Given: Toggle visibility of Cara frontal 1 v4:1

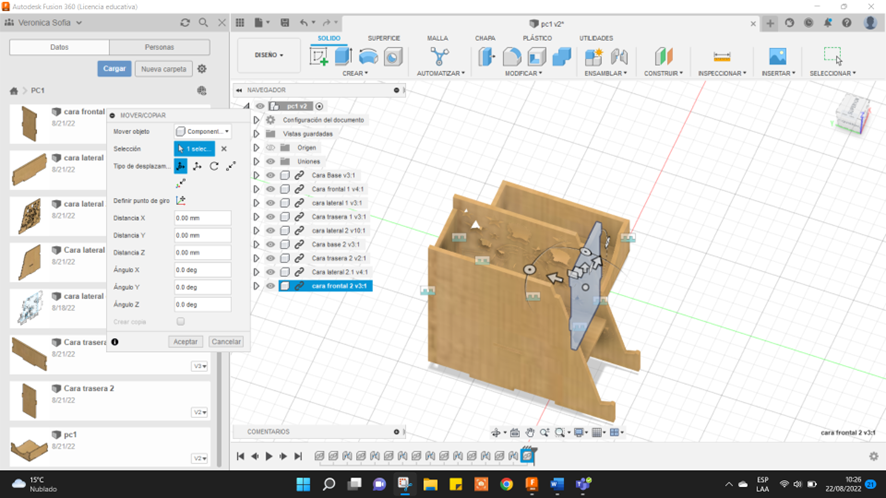Looking at the screenshot, I should (x=271, y=189).
